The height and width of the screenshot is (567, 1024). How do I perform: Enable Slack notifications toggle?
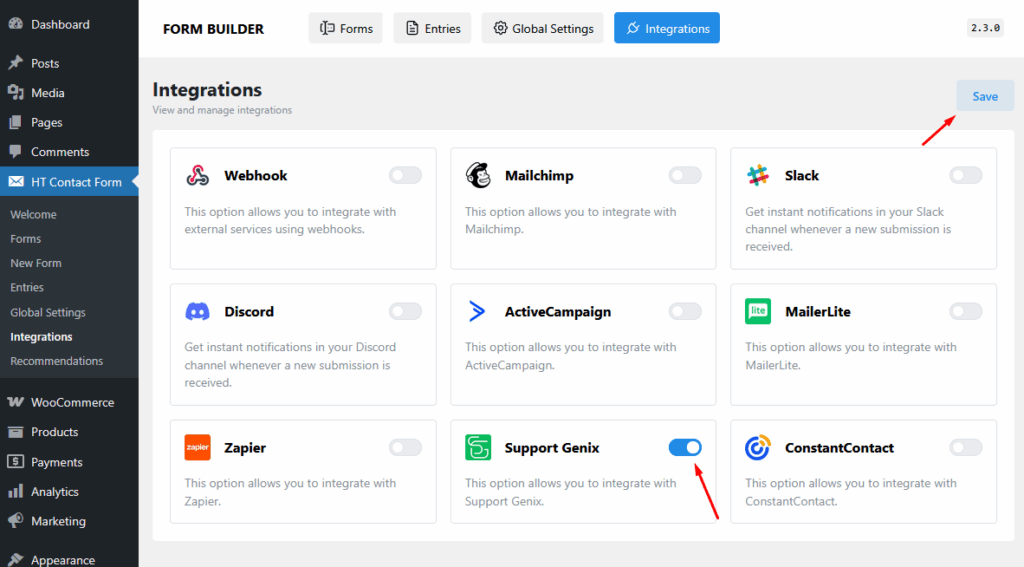[965, 176]
